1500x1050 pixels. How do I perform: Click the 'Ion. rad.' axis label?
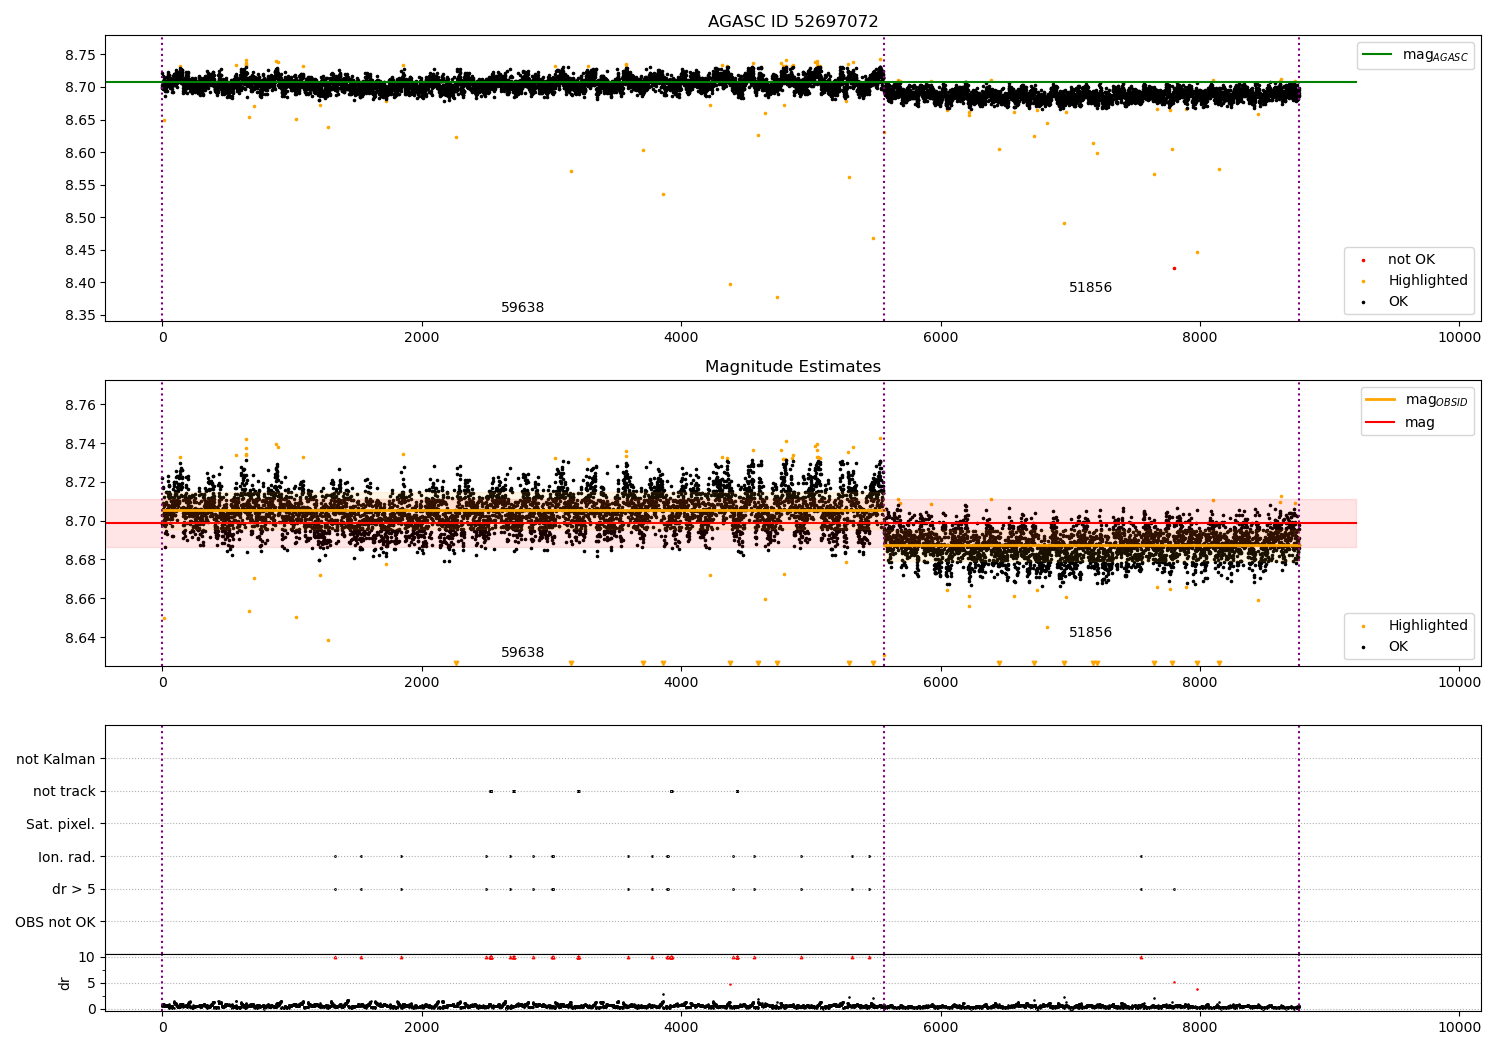point(67,857)
